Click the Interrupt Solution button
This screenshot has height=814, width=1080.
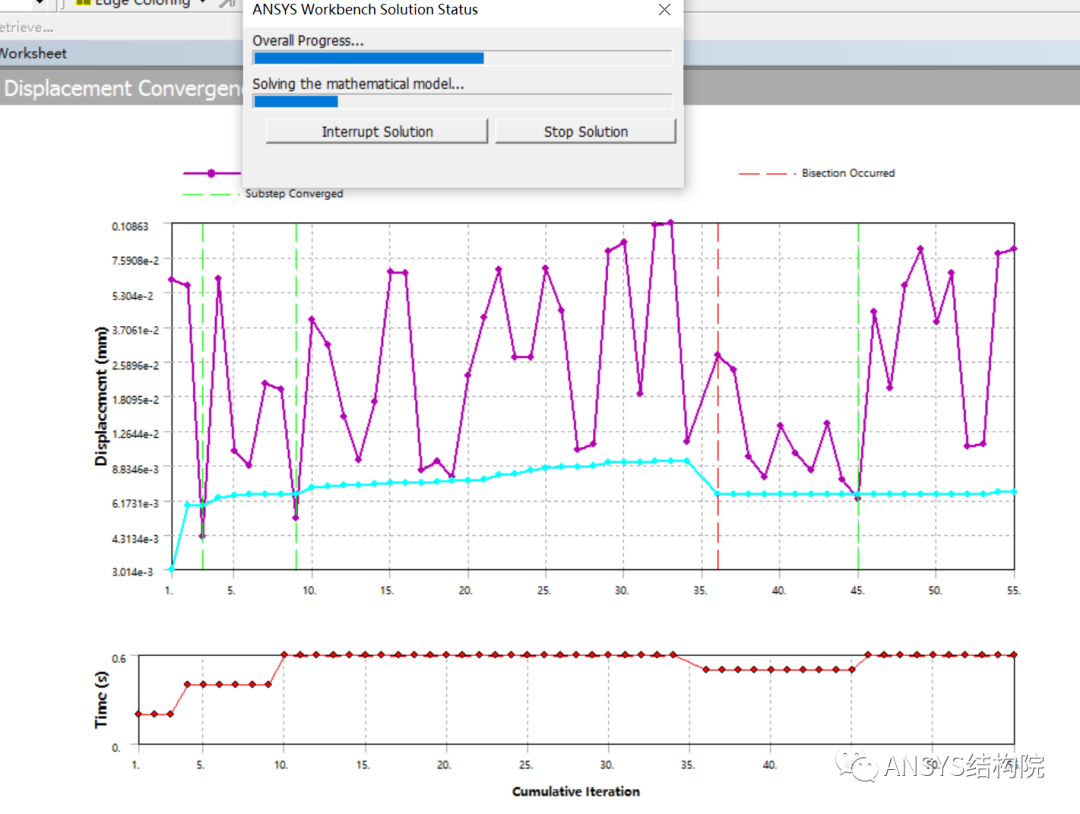coord(377,132)
